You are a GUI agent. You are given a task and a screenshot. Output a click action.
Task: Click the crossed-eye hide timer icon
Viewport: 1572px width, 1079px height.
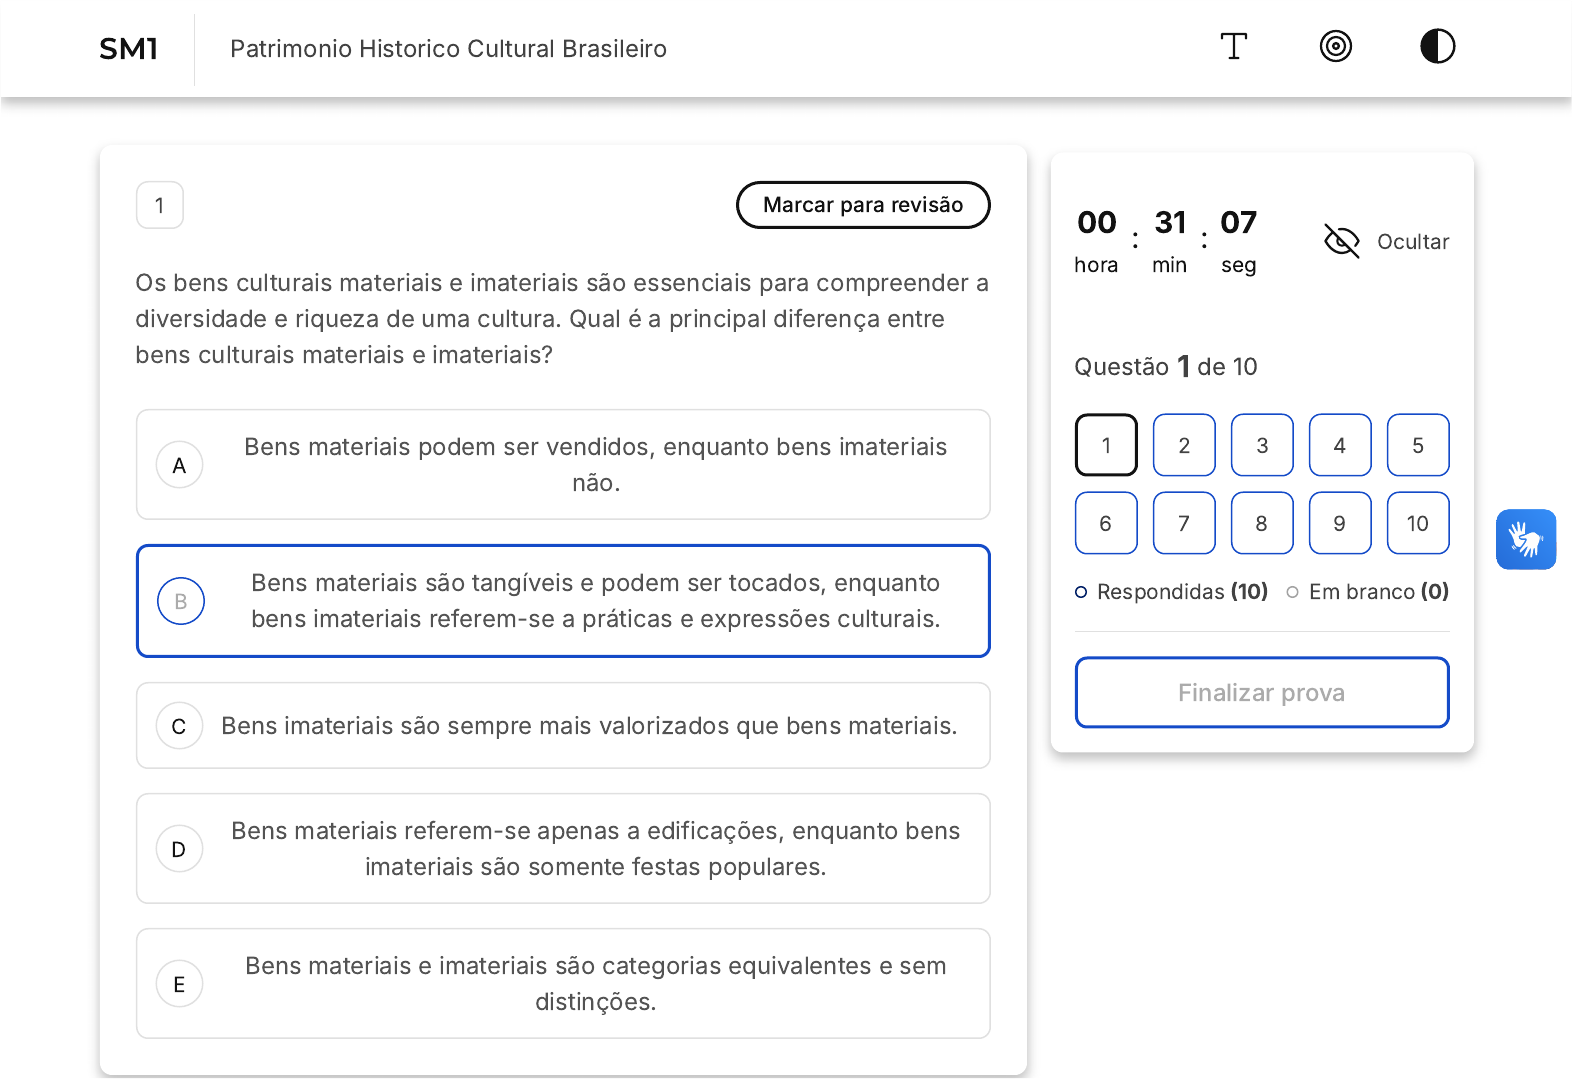pos(1341,241)
